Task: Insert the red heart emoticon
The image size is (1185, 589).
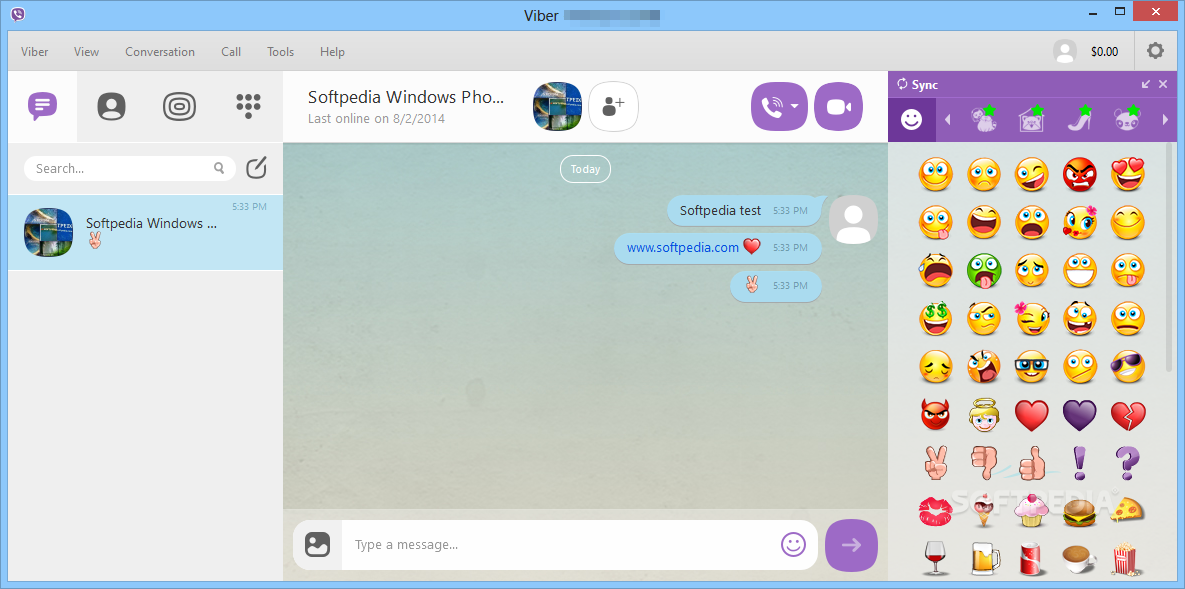Action: pyautogui.click(x=1032, y=415)
